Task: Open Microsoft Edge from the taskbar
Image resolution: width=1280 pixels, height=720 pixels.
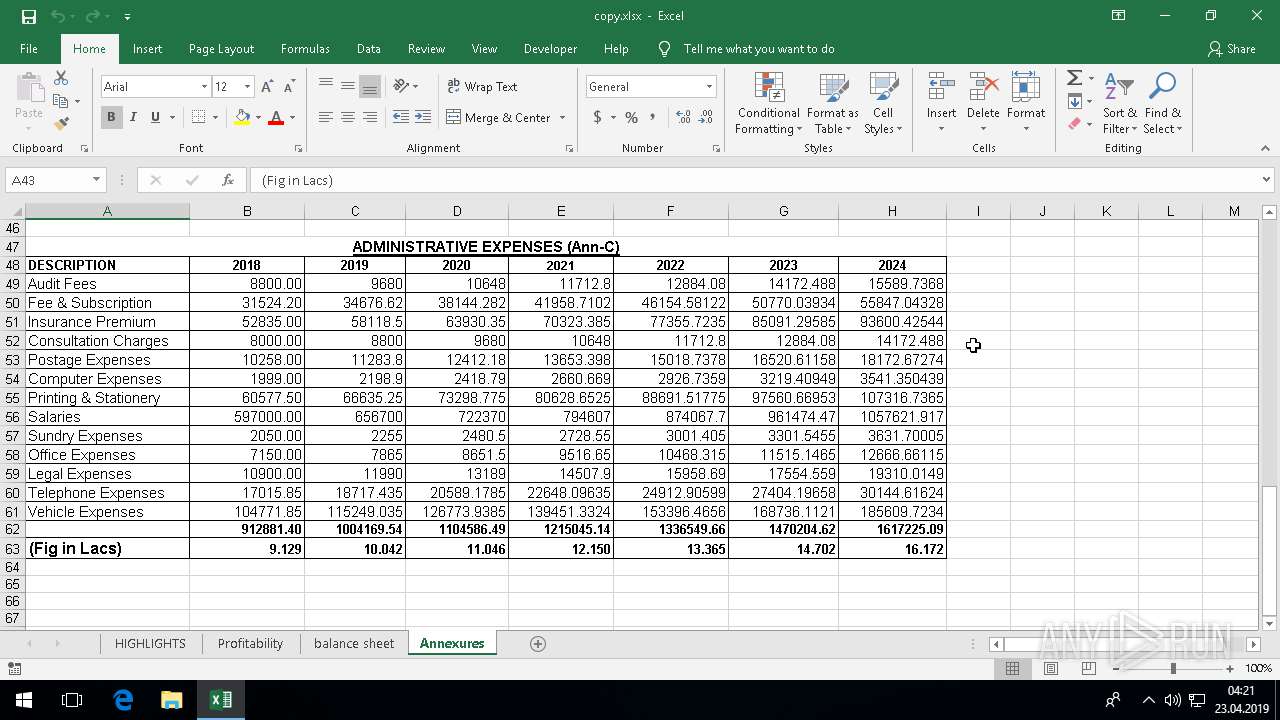Action: (123, 700)
